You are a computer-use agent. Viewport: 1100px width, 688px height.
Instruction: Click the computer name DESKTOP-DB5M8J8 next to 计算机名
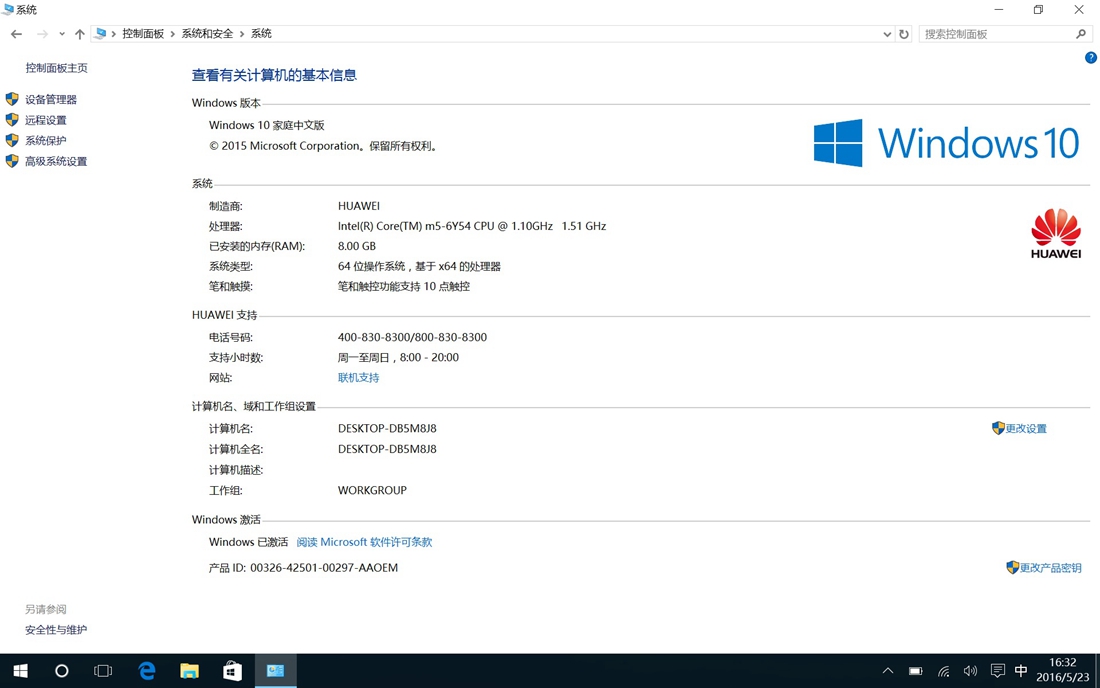pyautogui.click(x=387, y=429)
